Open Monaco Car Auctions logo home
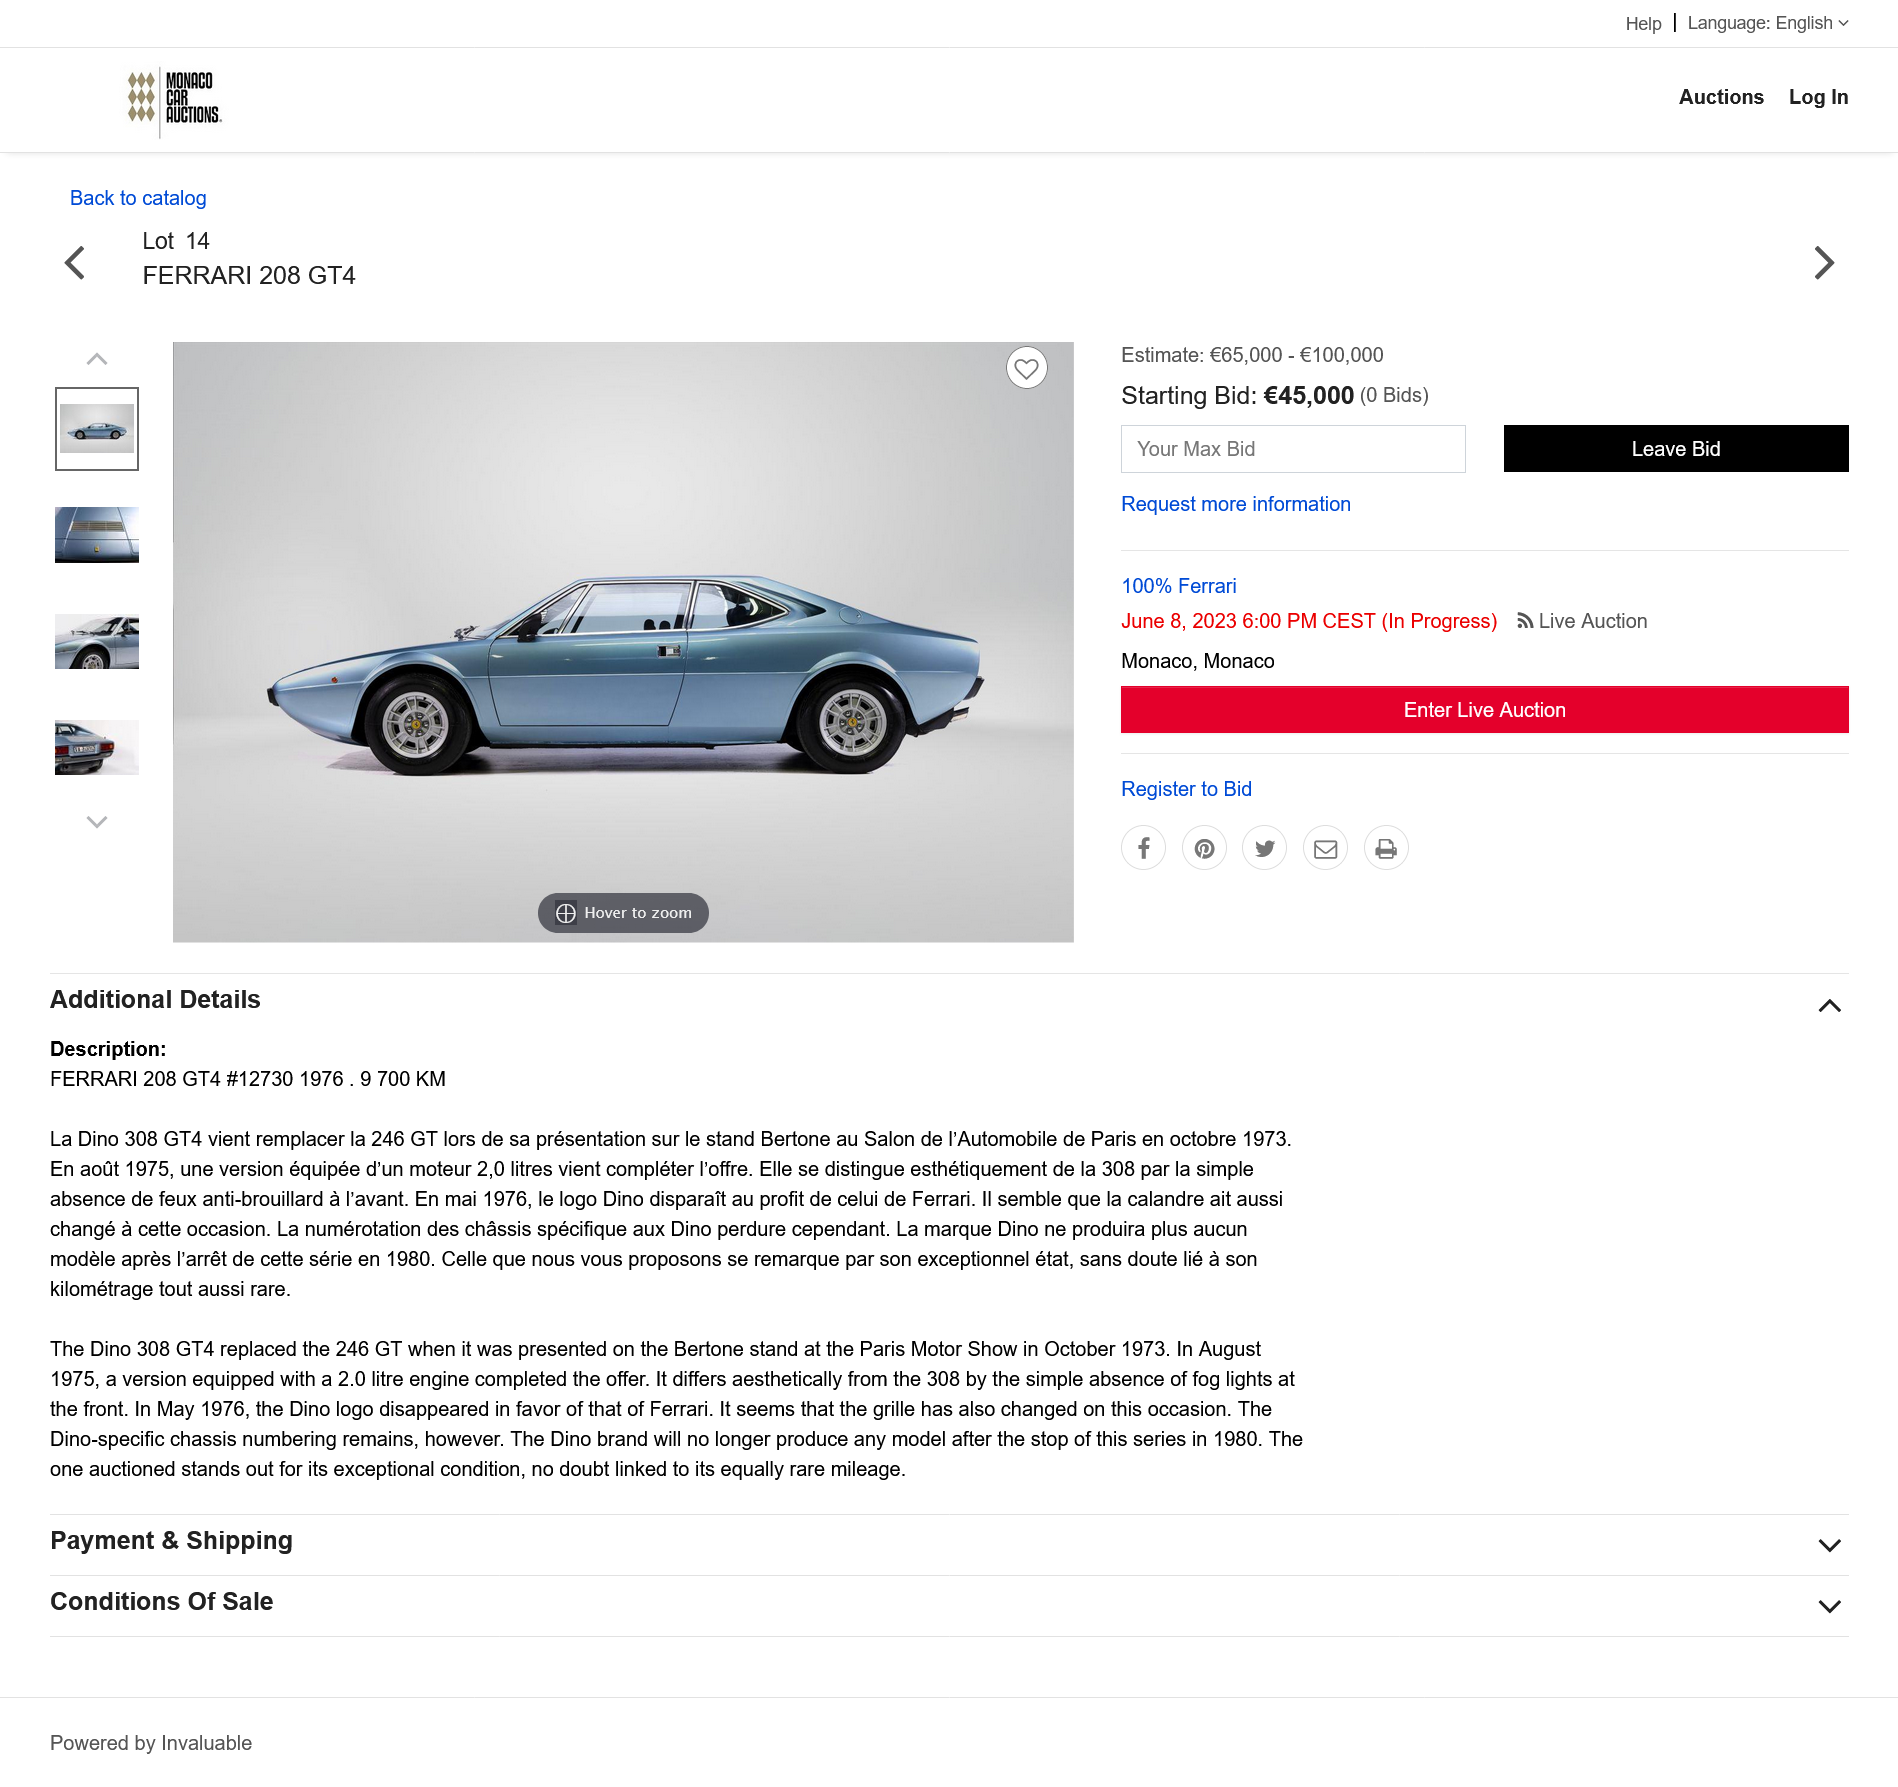 [x=174, y=99]
